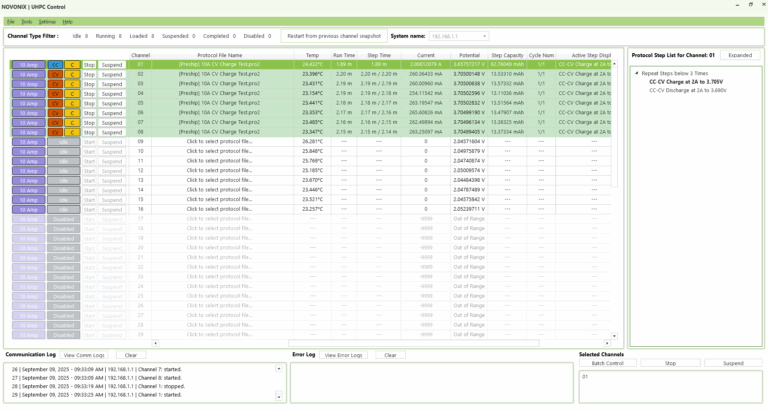Click the Idle status badge on channel 09
This screenshot has height=411, width=768.
coord(63,141)
